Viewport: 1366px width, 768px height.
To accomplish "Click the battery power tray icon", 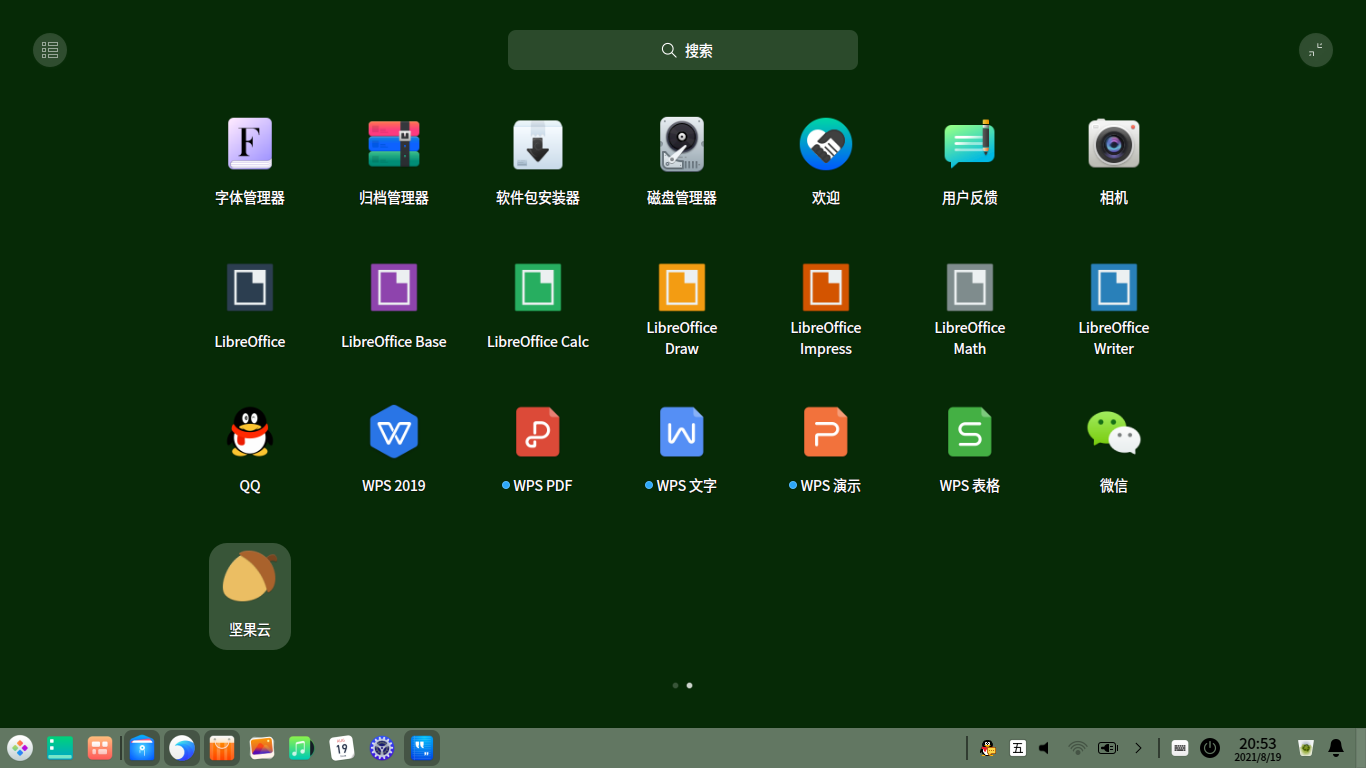I will (x=1108, y=748).
